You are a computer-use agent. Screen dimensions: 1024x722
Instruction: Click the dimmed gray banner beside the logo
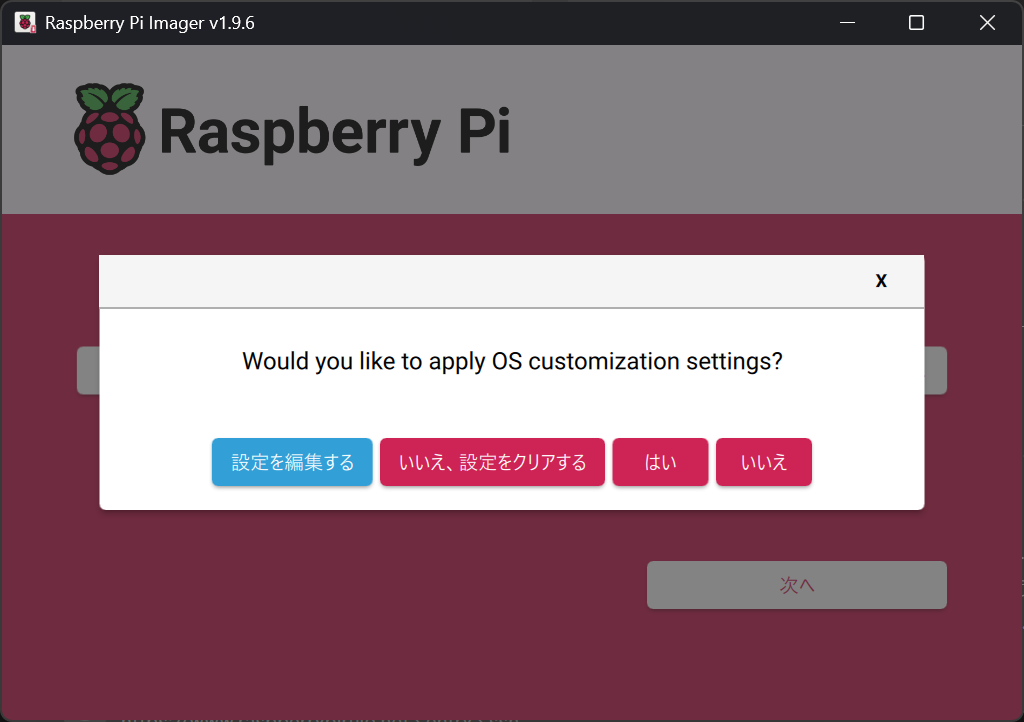[760, 130]
